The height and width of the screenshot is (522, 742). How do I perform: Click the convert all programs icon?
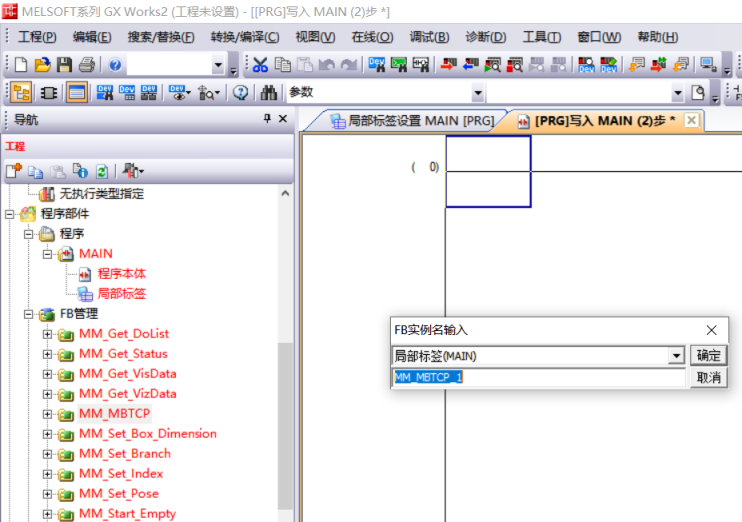[681, 64]
